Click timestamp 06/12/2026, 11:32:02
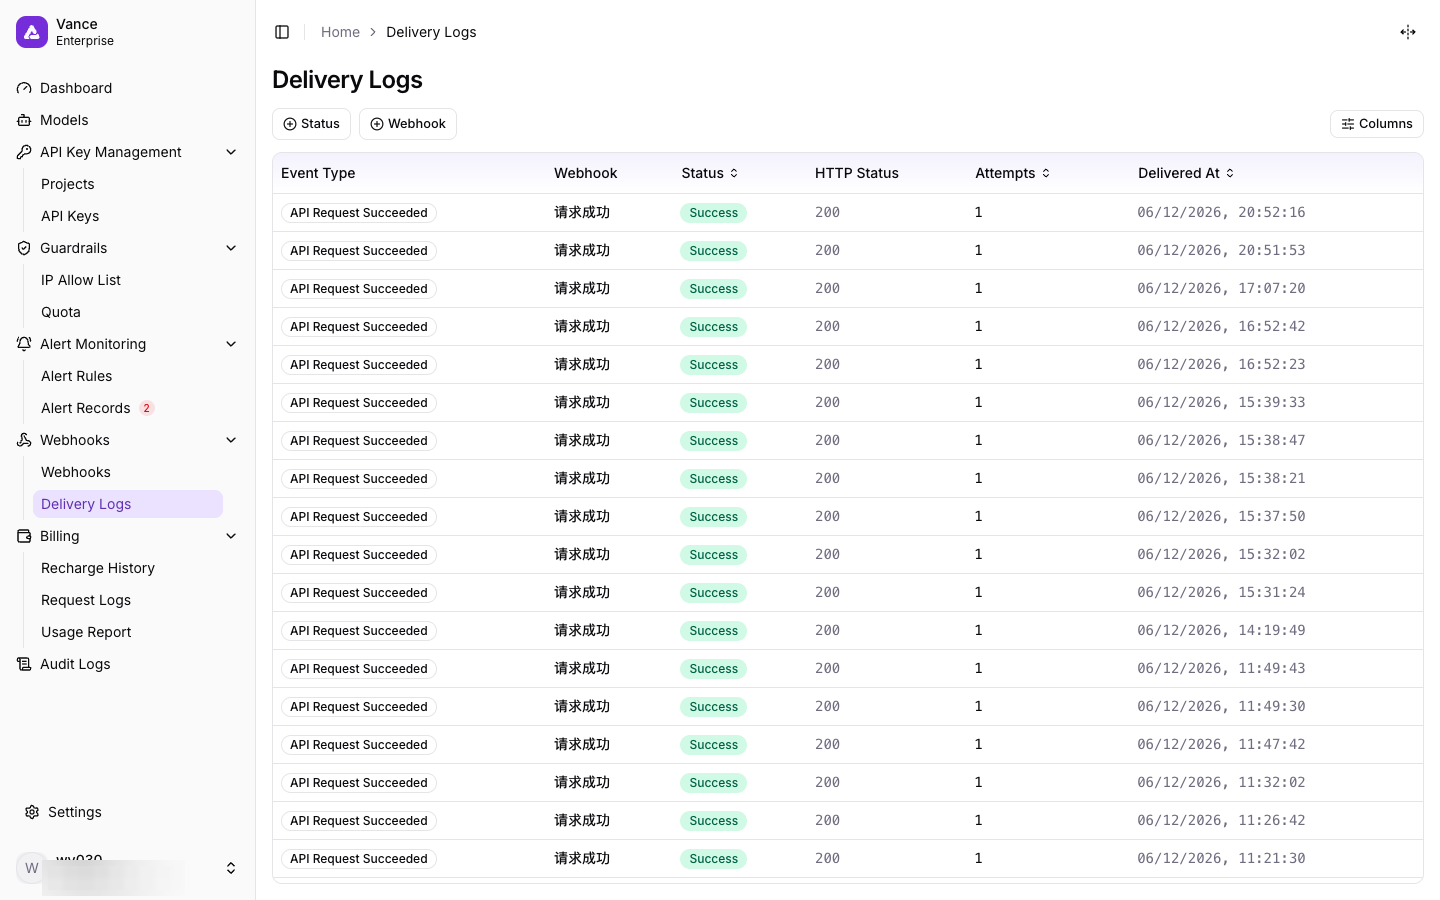Viewport: 1440px width, 900px height. point(1221,783)
